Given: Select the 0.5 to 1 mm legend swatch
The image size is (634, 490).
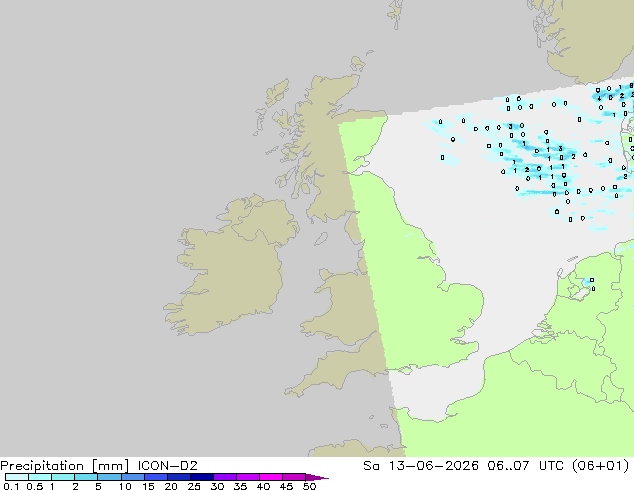Looking at the screenshot, I should [40, 477].
